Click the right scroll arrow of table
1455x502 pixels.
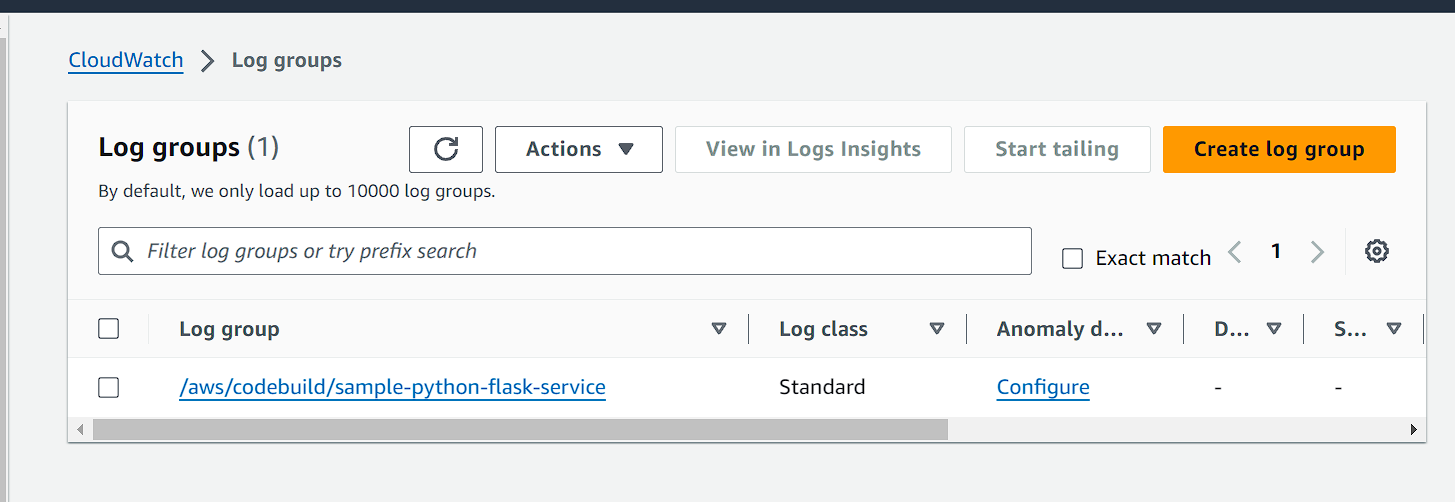1413,430
